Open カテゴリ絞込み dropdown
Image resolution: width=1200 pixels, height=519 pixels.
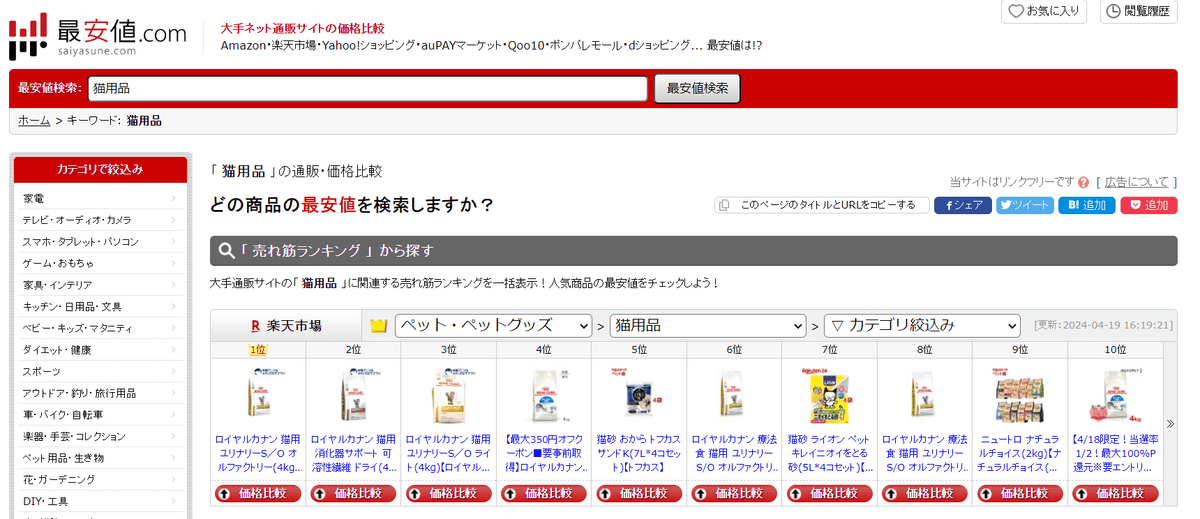pos(922,326)
